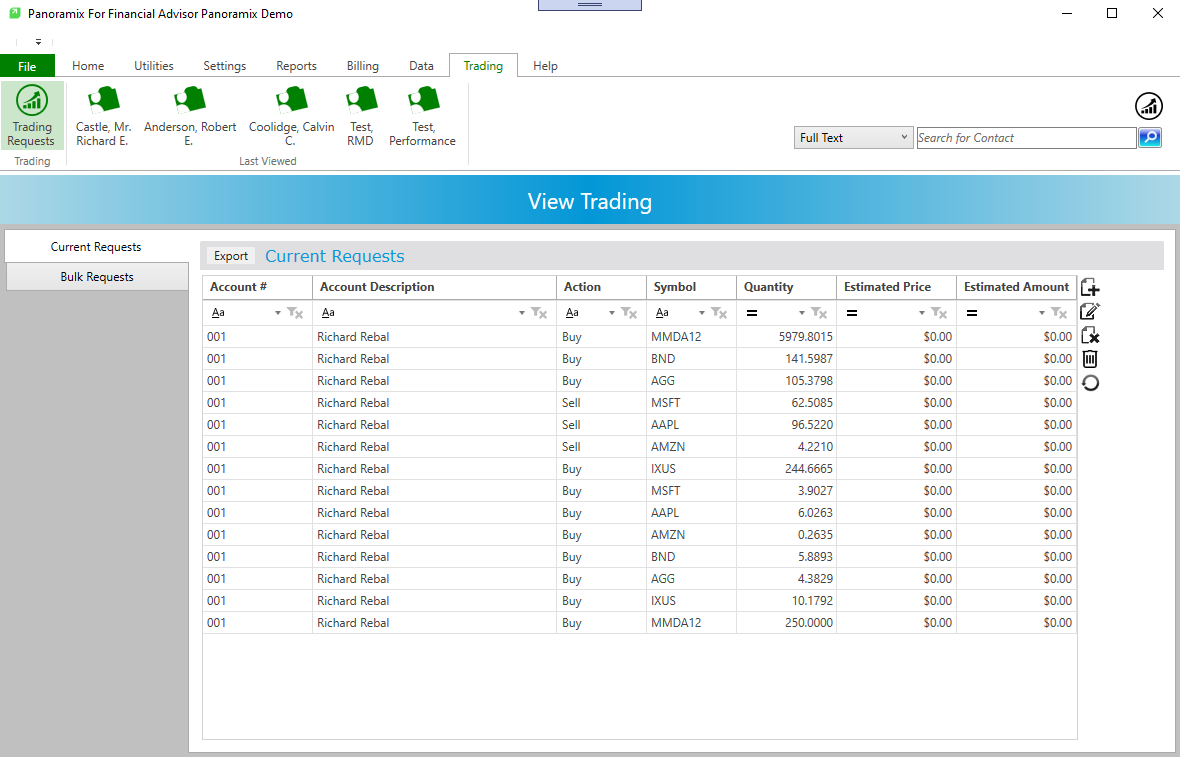Open quick access toolbar customize arrow
The image size is (1180, 757).
tap(38, 42)
